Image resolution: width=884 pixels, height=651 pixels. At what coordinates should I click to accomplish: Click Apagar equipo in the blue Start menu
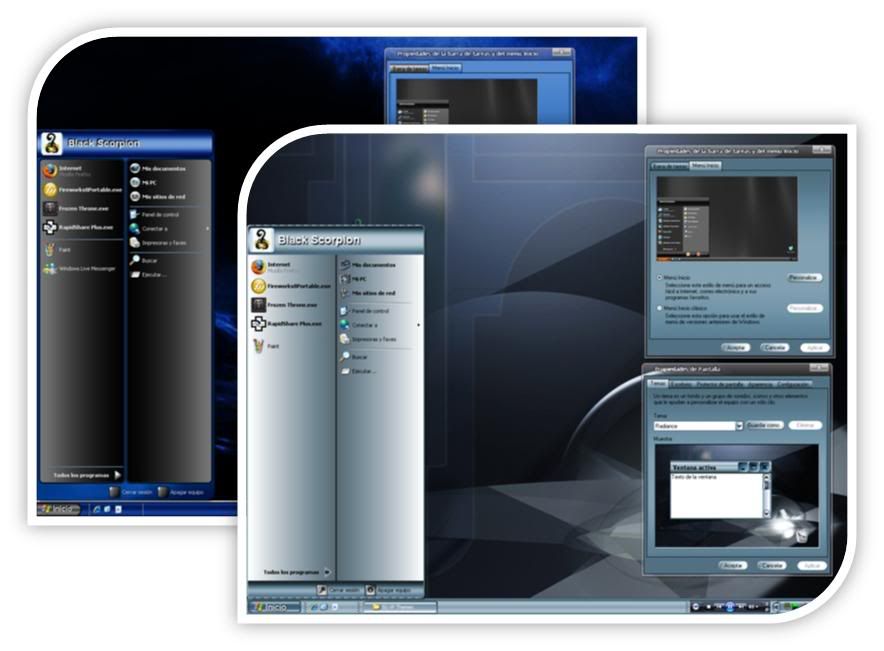(180, 492)
